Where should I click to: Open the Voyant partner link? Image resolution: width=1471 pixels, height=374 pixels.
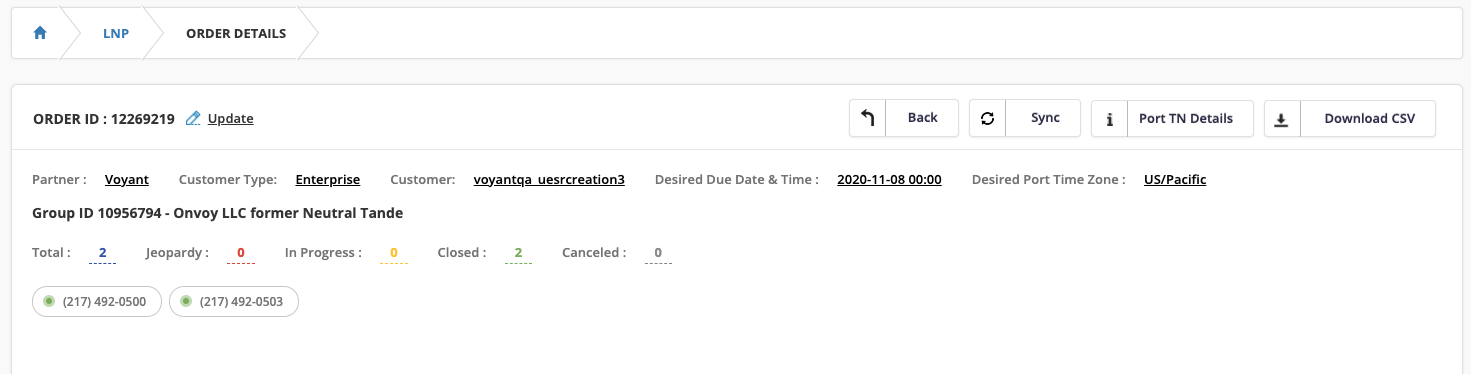[x=127, y=180]
